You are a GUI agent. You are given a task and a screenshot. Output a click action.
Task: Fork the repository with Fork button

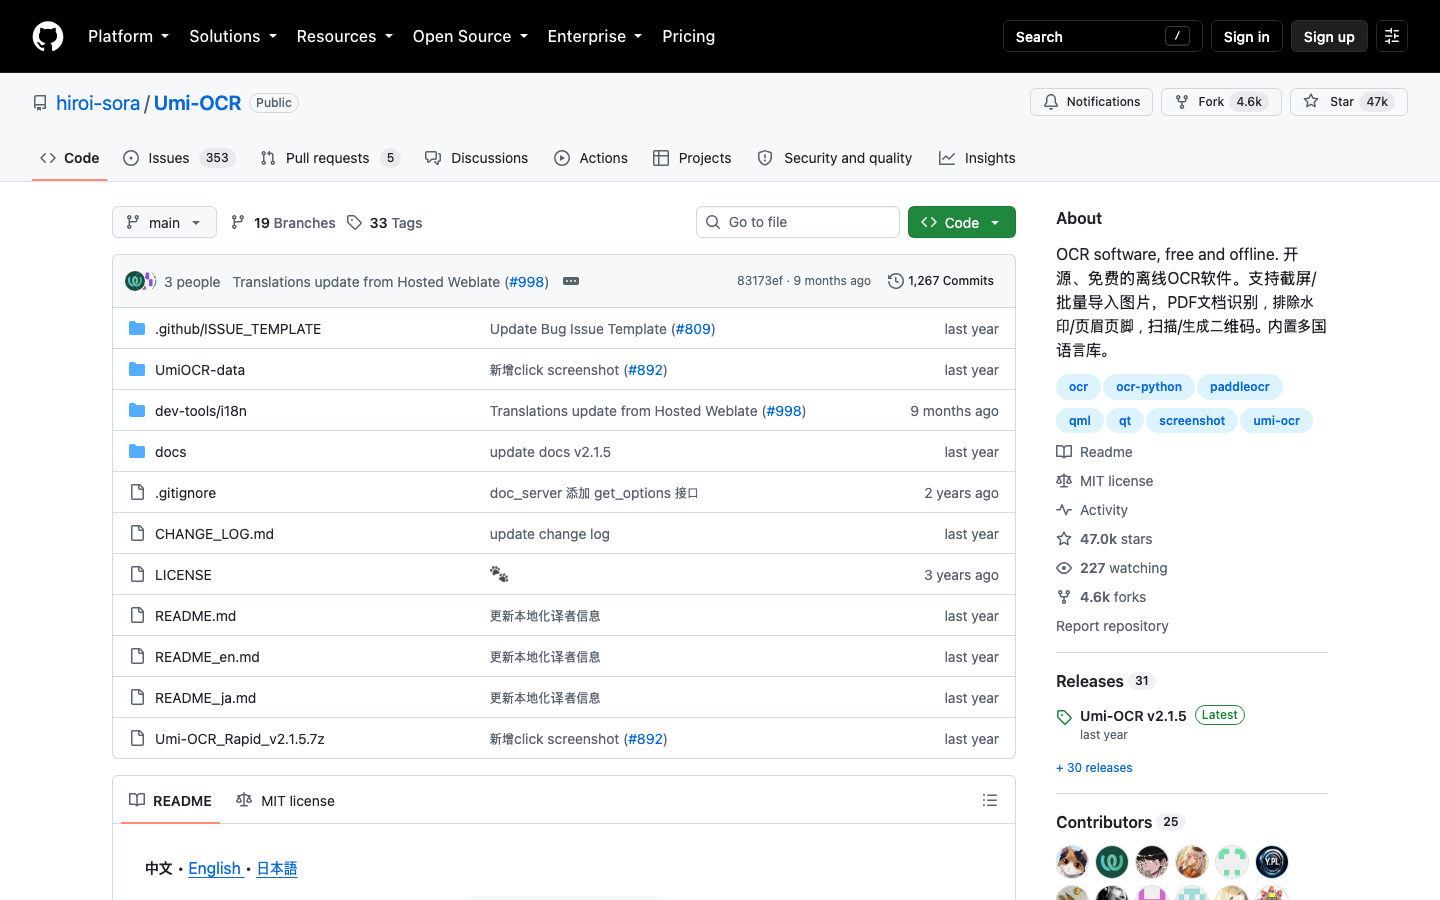point(1221,102)
